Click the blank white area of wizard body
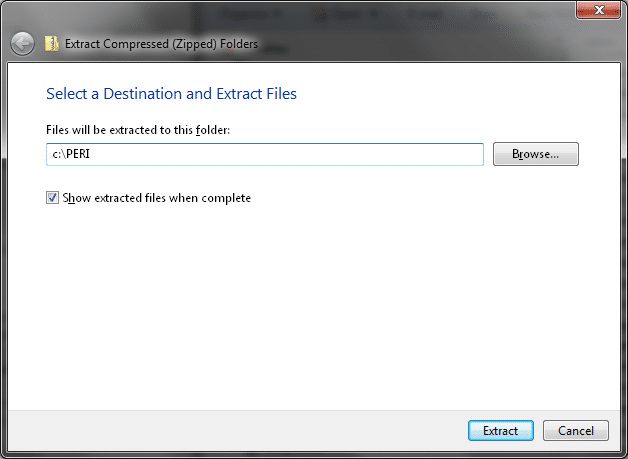The height and width of the screenshot is (459, 628). pyautogui.click(x=312, y=304)
